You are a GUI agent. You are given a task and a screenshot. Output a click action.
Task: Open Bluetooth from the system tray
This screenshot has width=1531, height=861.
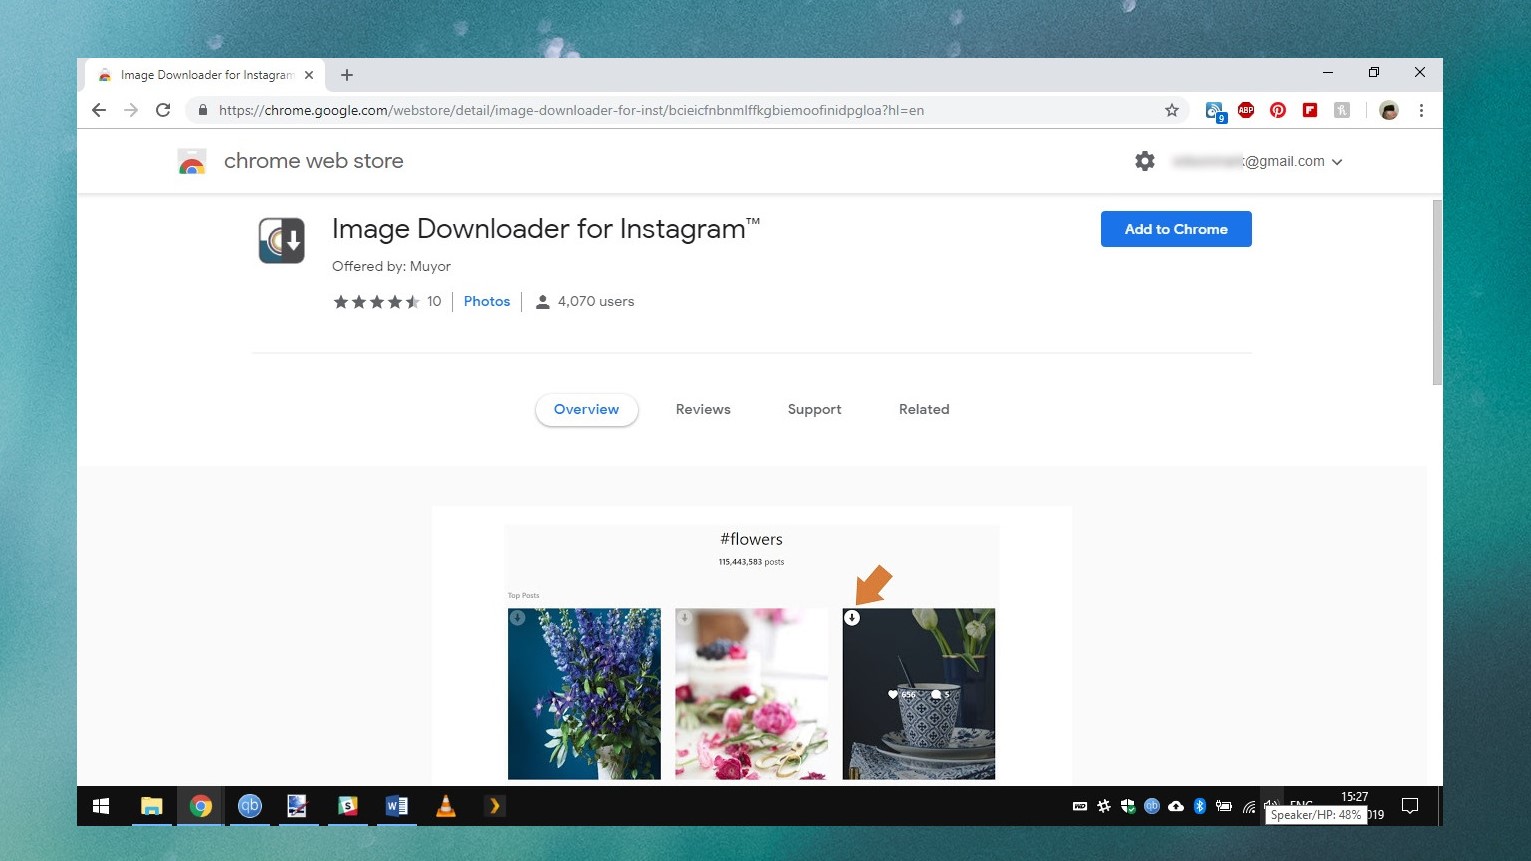point(1200,806)
